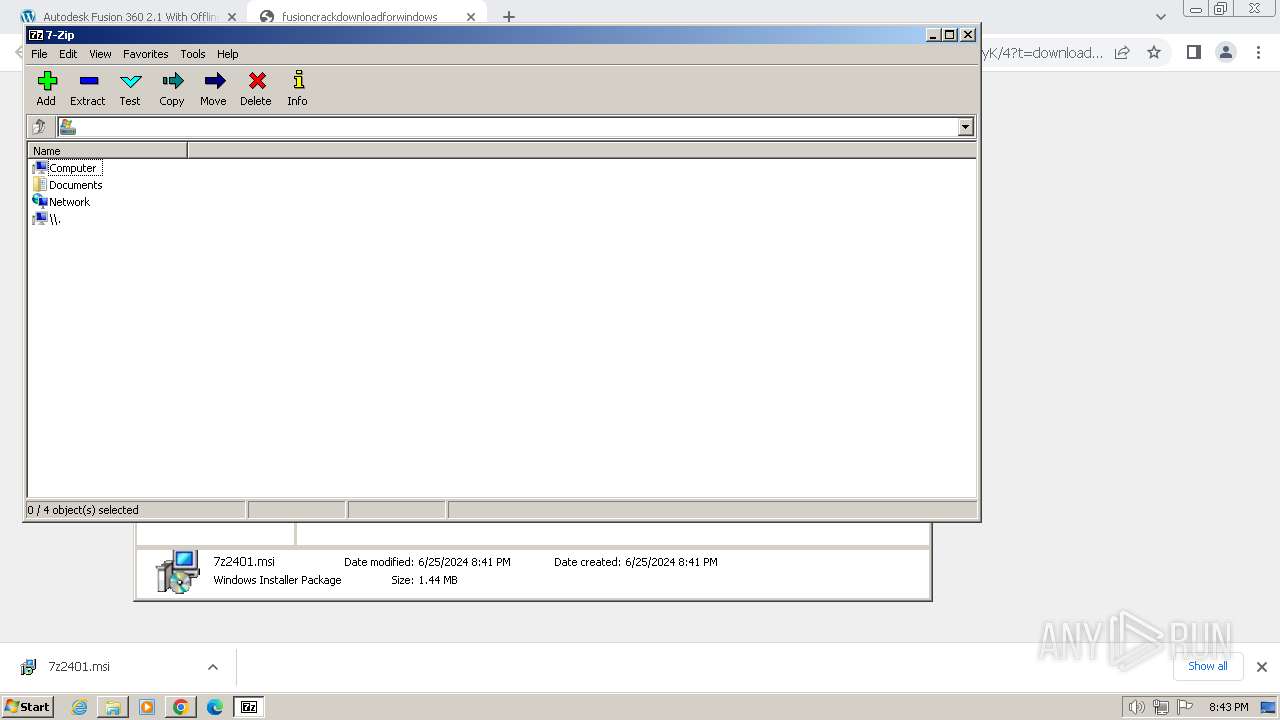
Task: Bookmark this page with the star icon
Action: pos(1154,52)
